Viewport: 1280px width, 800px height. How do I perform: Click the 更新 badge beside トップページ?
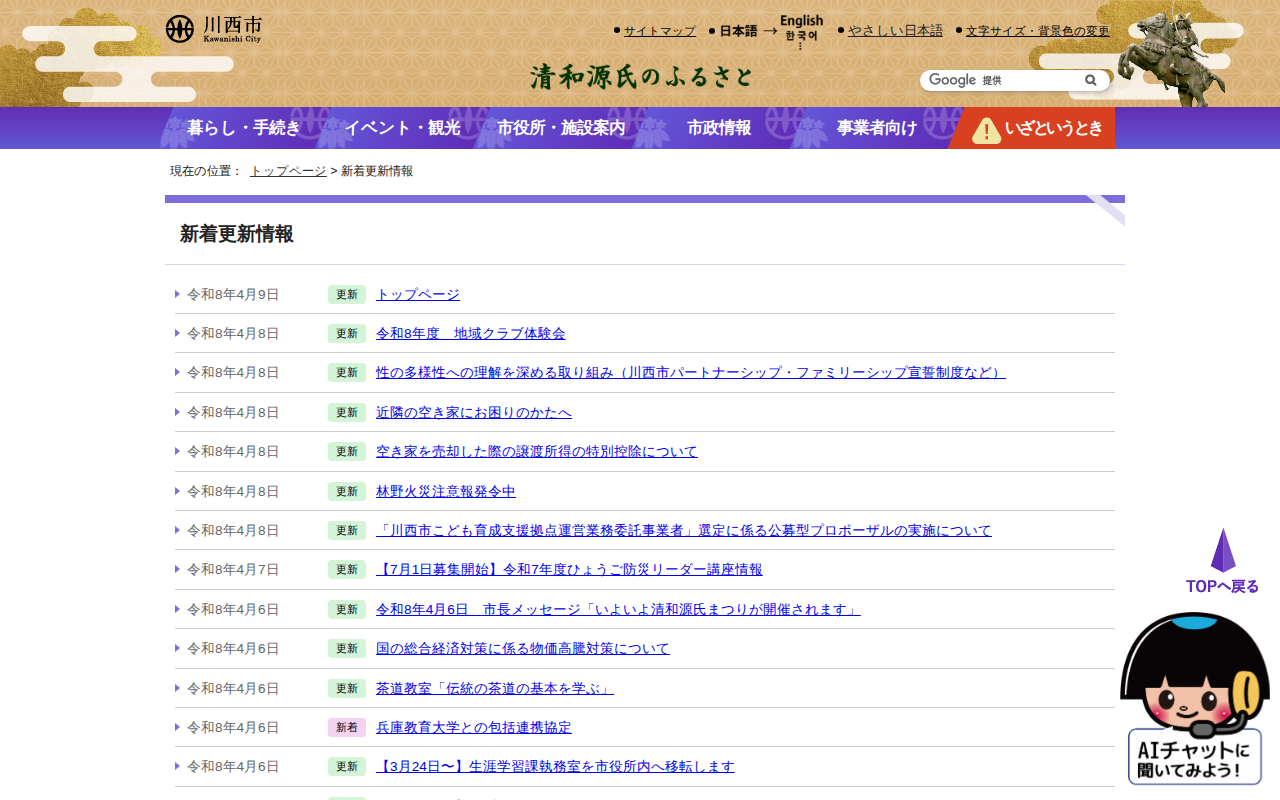click(346, 294)
